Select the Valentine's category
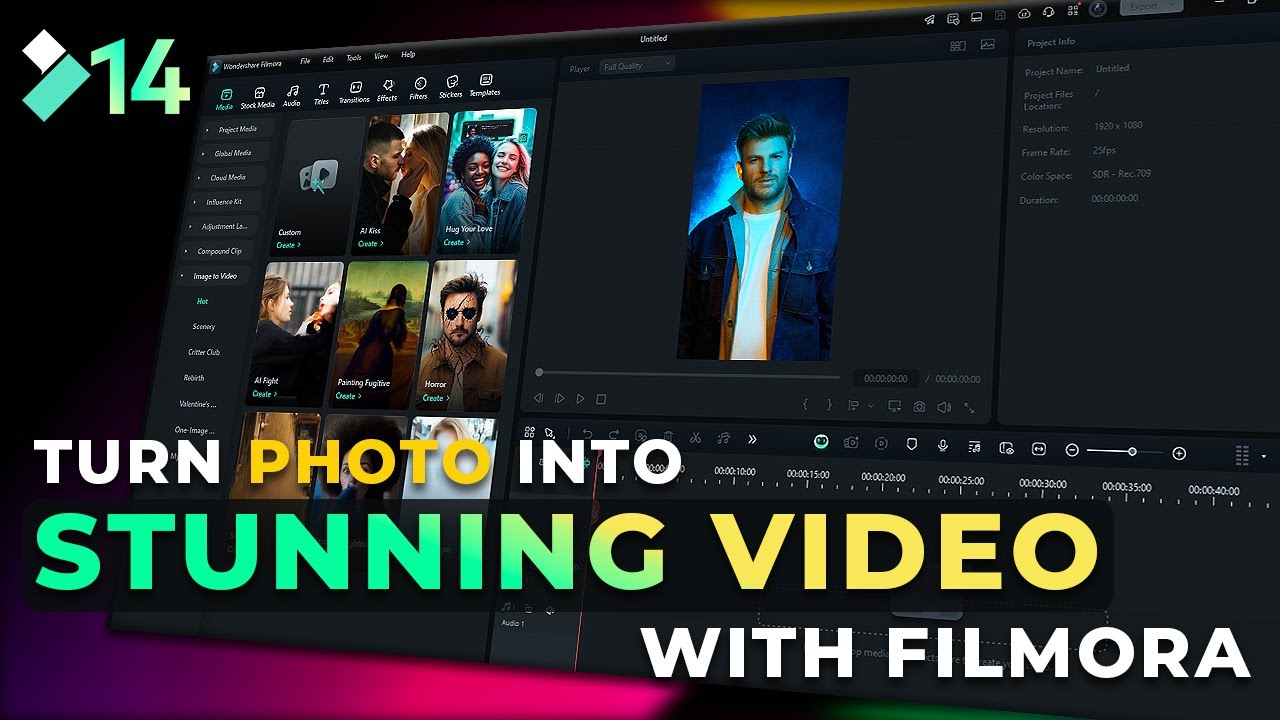This screenshot has width=1280, height=720. (x=197, y=404)
